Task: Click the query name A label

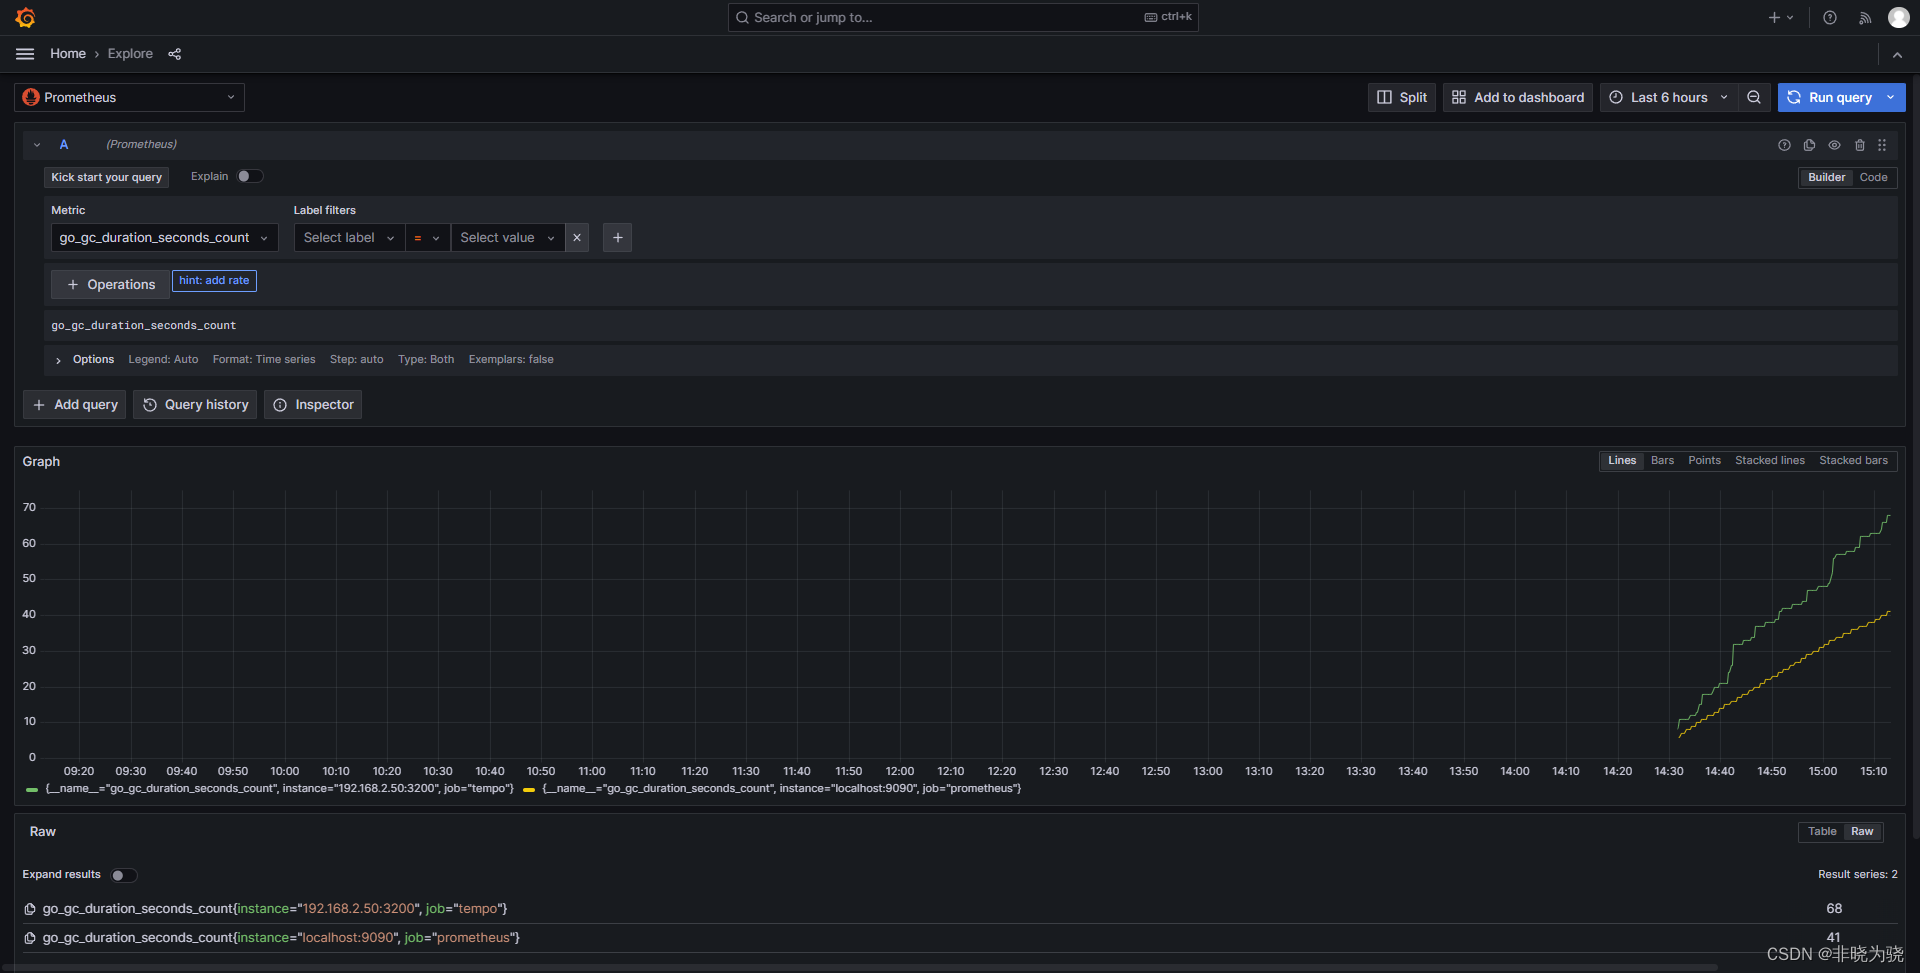Action: [64, 145]
